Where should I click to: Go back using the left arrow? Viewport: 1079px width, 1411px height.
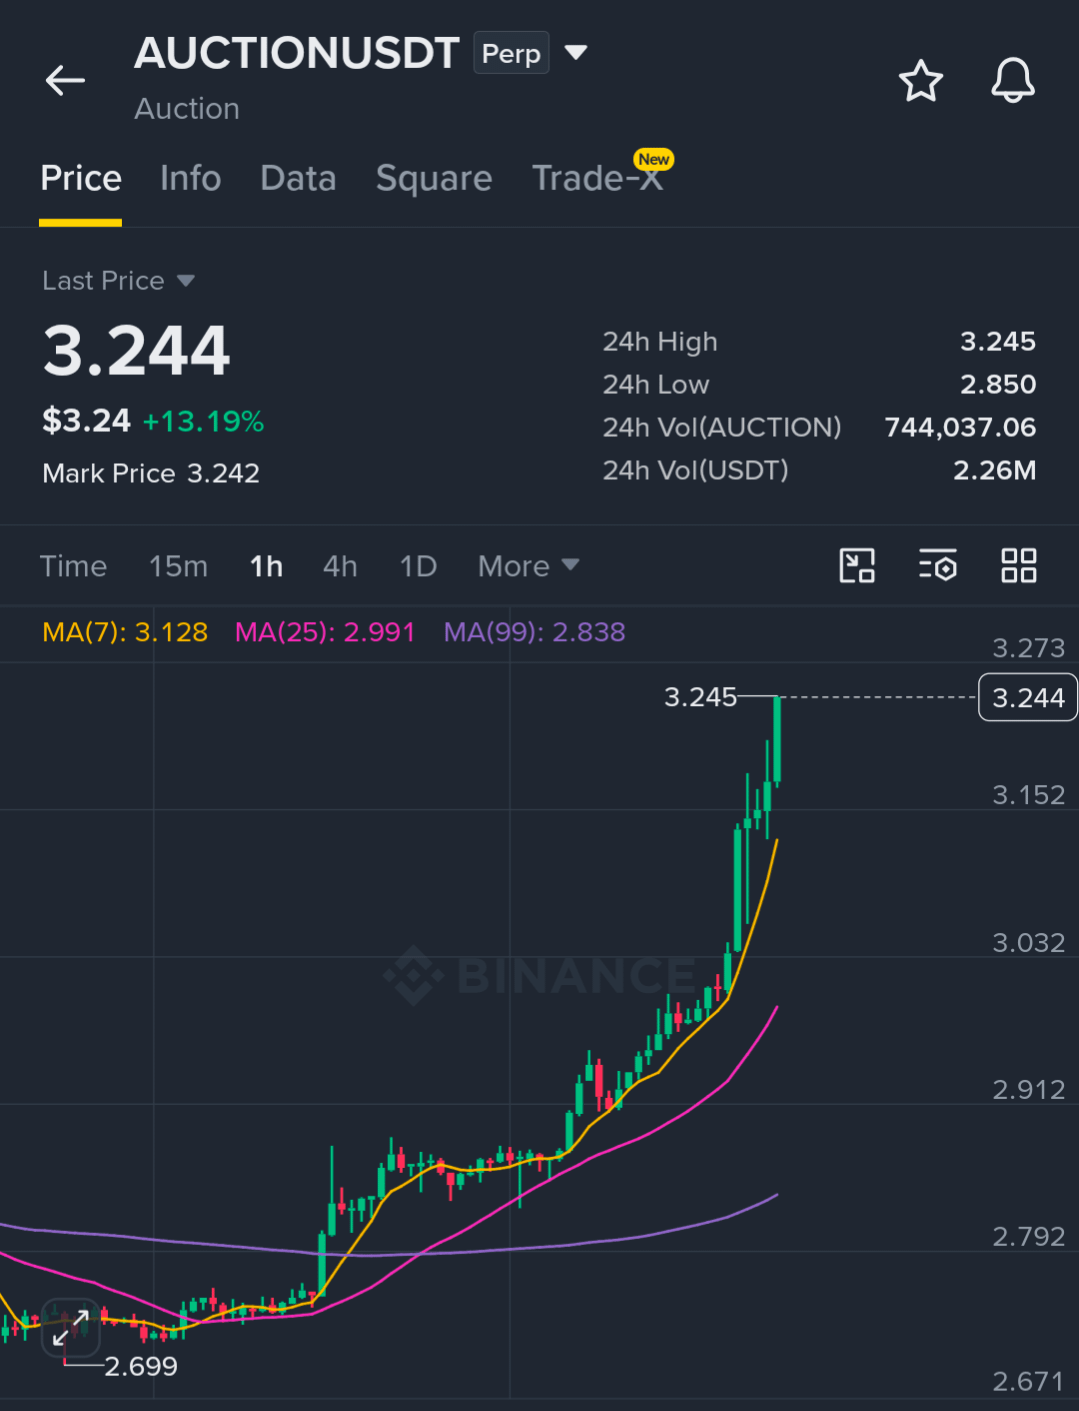pos(65,80)
